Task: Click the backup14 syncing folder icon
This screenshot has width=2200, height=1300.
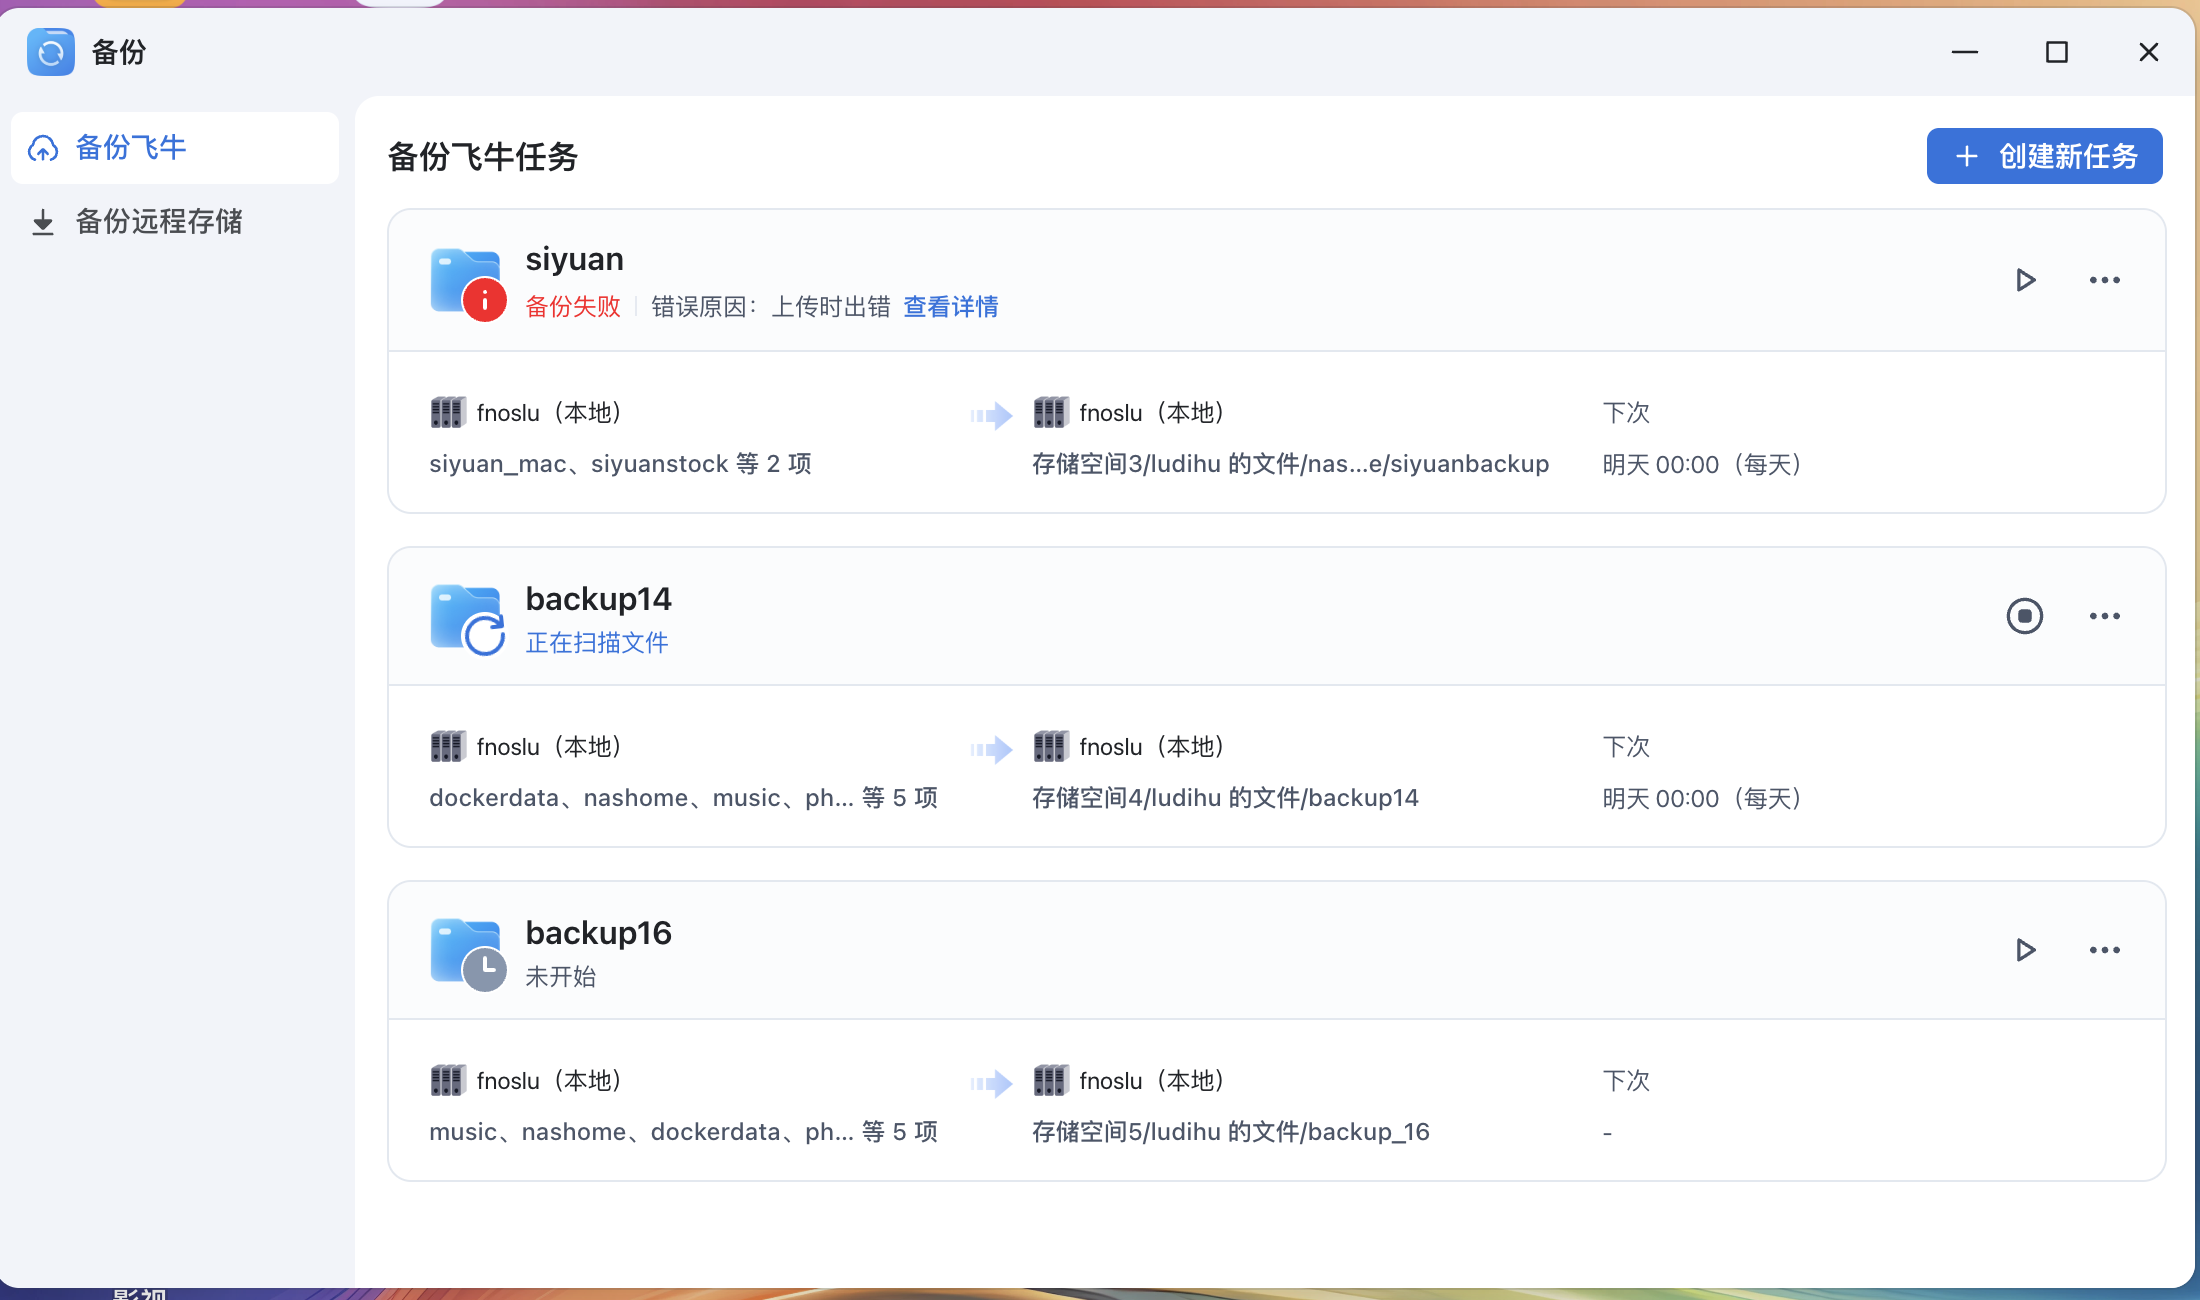Action: [467, 620]
